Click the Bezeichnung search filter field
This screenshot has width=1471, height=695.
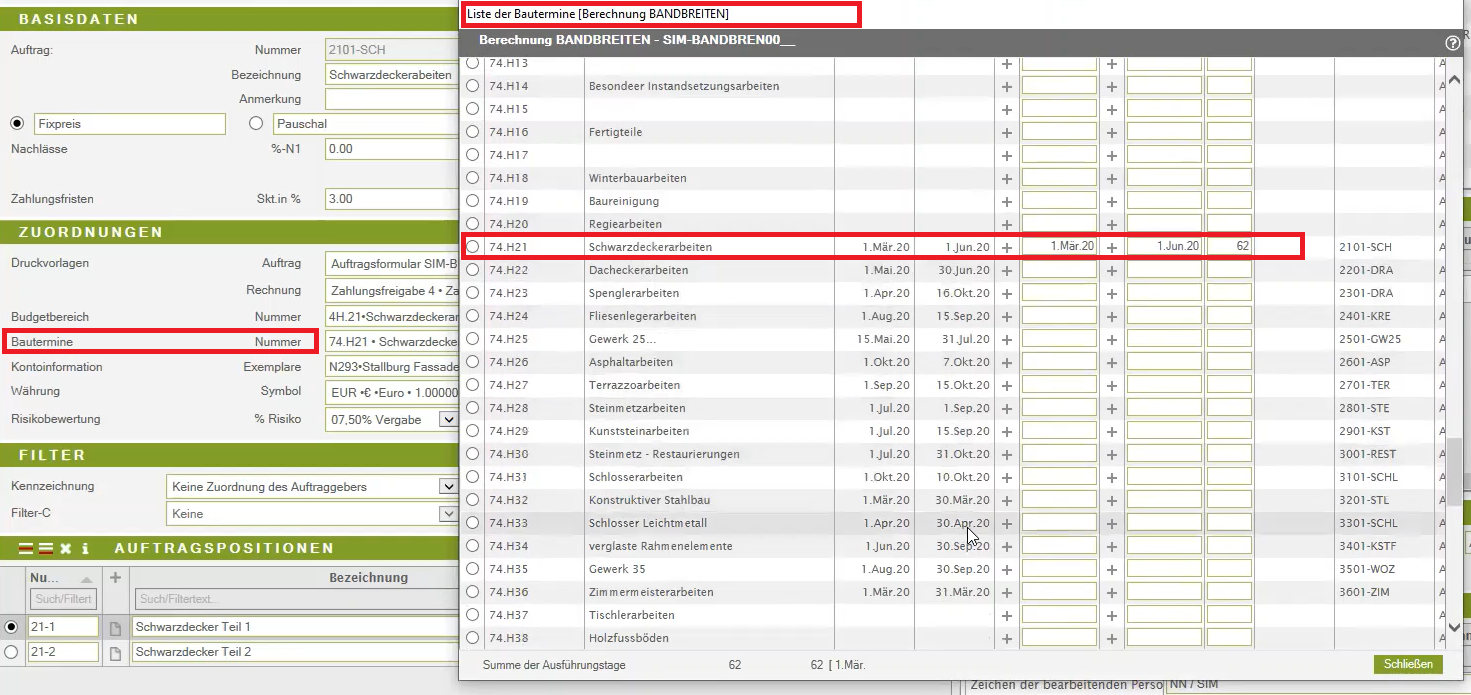(x=290, y=599)
